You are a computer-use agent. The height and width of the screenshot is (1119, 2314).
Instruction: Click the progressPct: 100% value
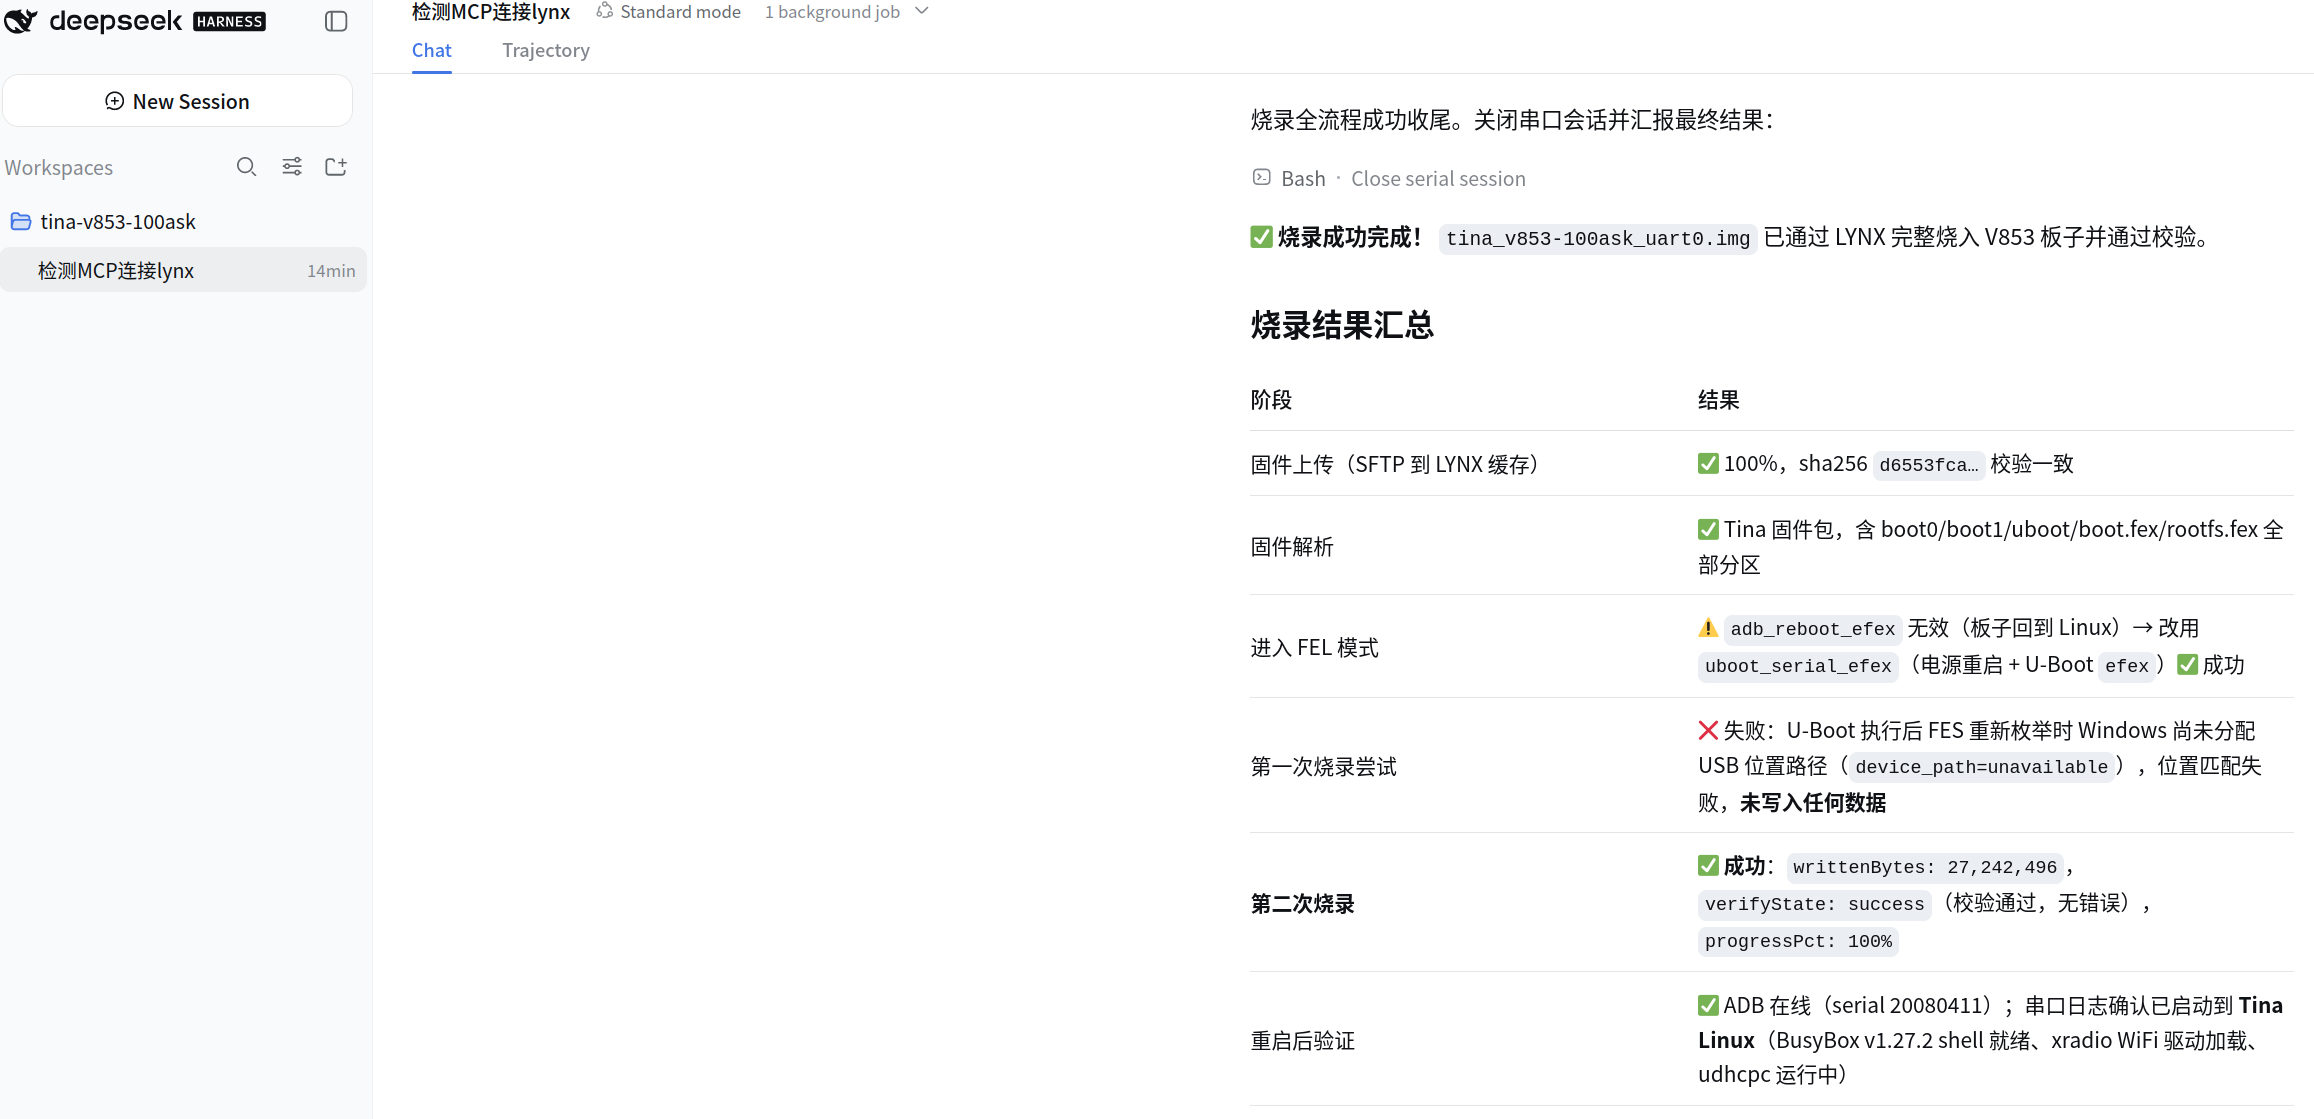(x=1798, y=942)
